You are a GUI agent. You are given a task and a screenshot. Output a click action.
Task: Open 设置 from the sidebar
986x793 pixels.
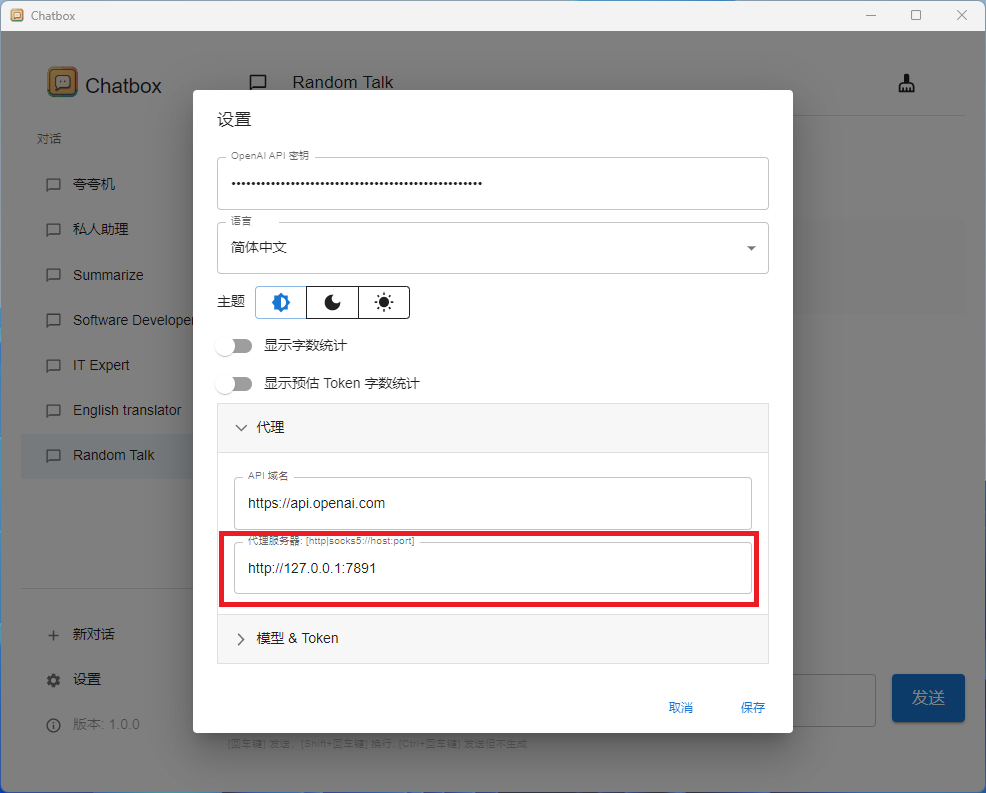point(107,680)
